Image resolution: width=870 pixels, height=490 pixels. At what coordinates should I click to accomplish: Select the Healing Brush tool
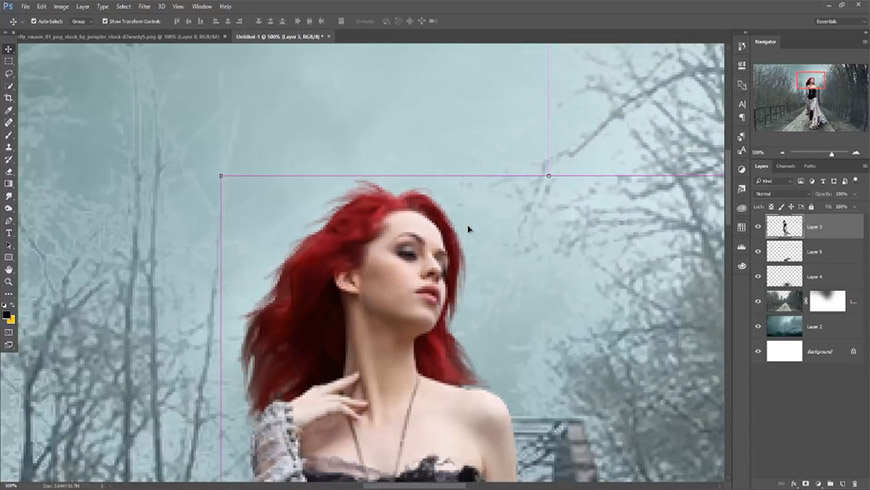coord(8,122)
